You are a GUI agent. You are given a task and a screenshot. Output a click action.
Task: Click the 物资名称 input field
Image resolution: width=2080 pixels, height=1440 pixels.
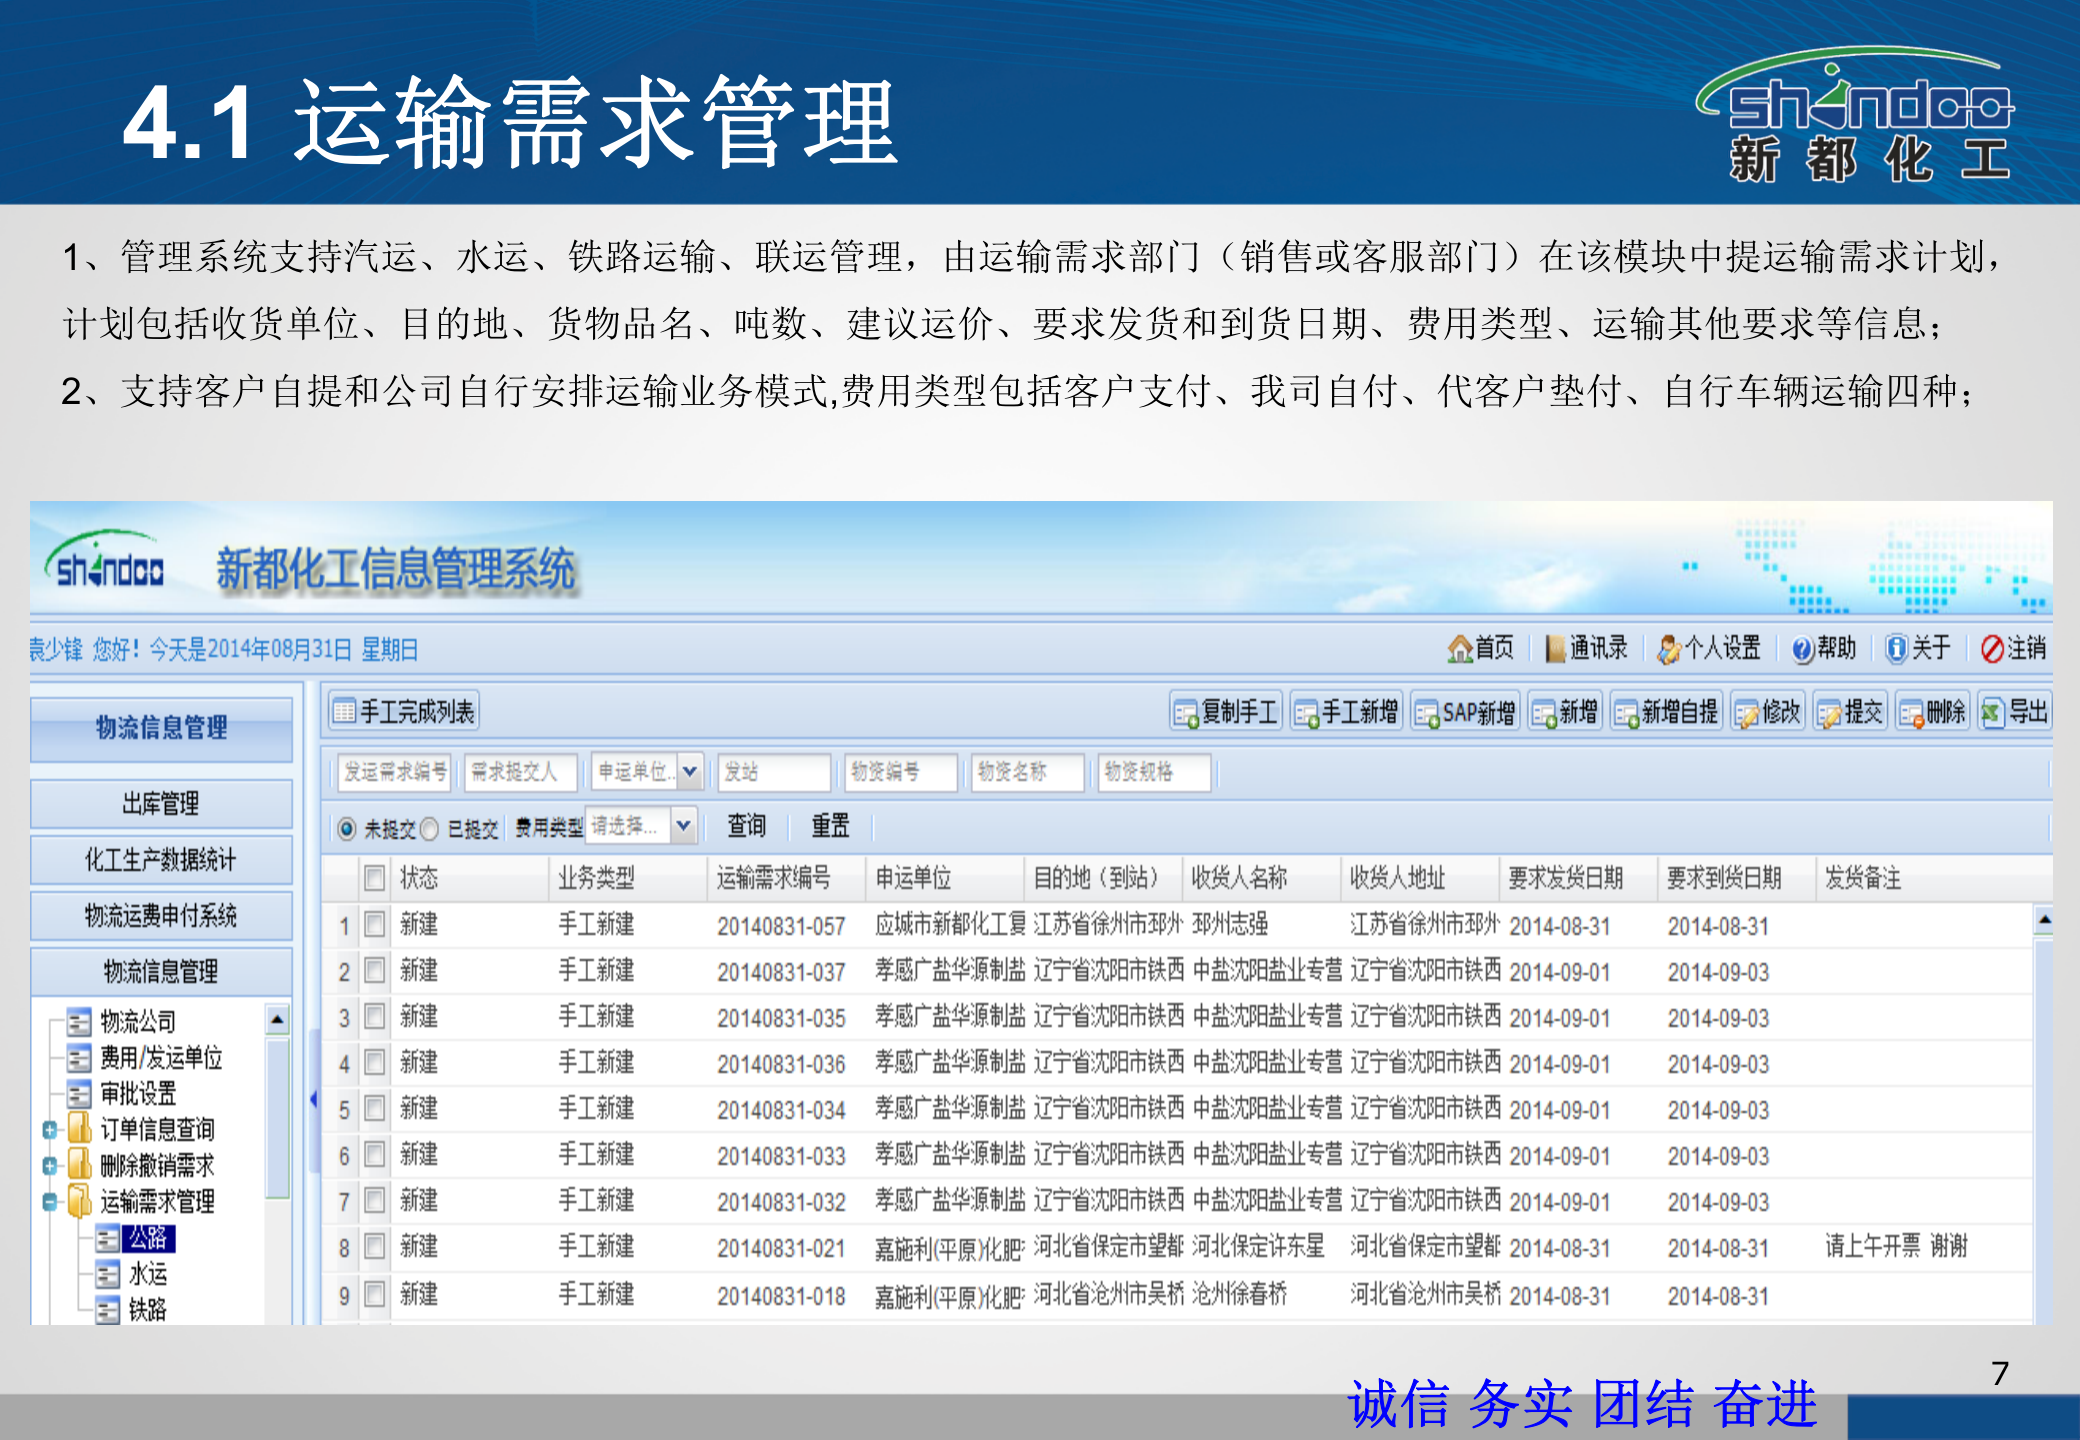click(x=1027, y=771)
